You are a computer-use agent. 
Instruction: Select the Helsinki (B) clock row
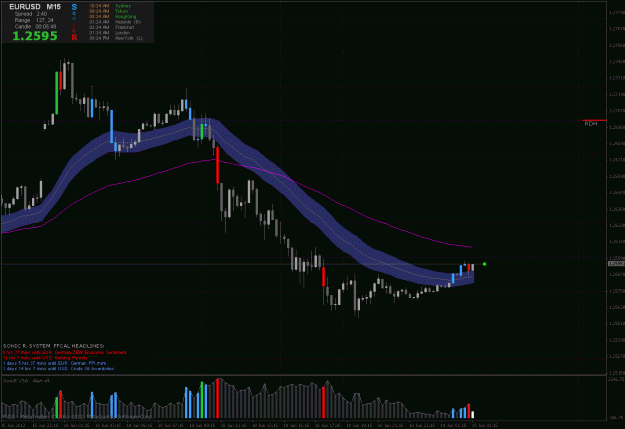pyautogui.click(x=115, y=22)
